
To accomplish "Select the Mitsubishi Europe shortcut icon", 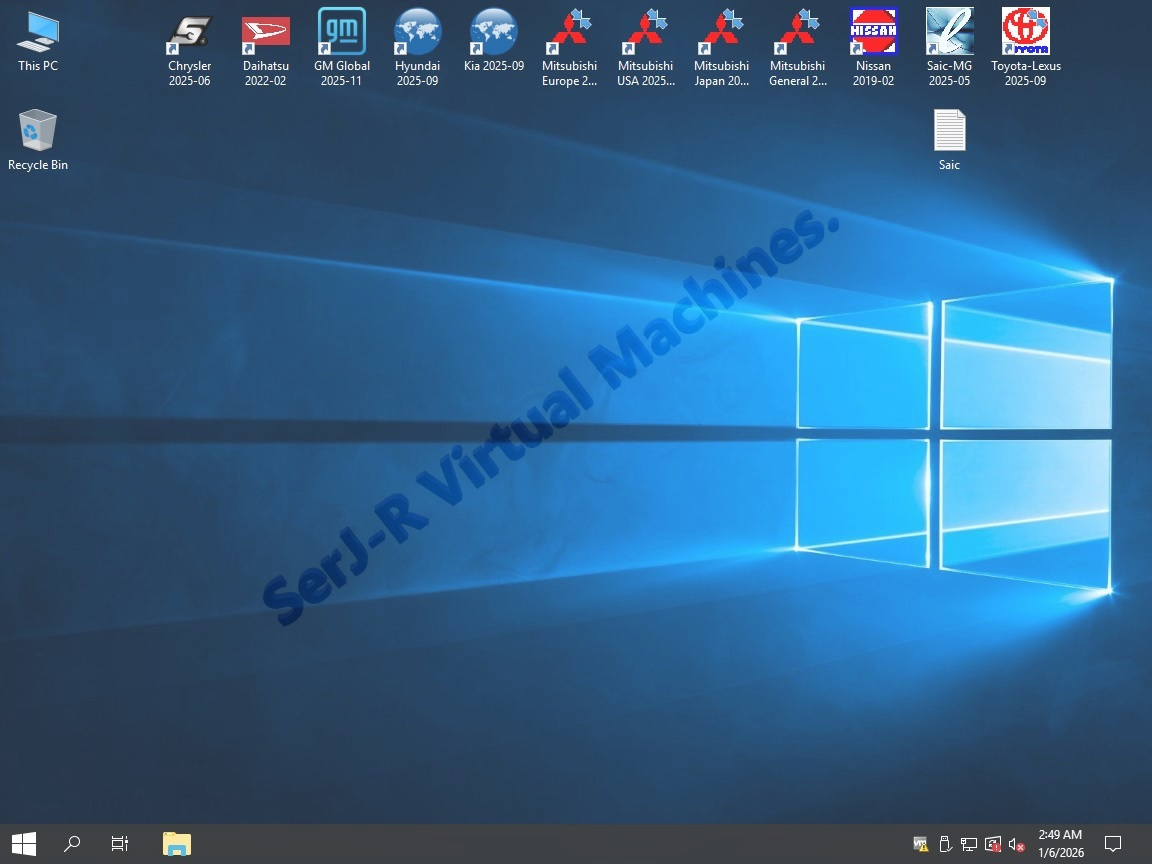I will tap(569, 33).
